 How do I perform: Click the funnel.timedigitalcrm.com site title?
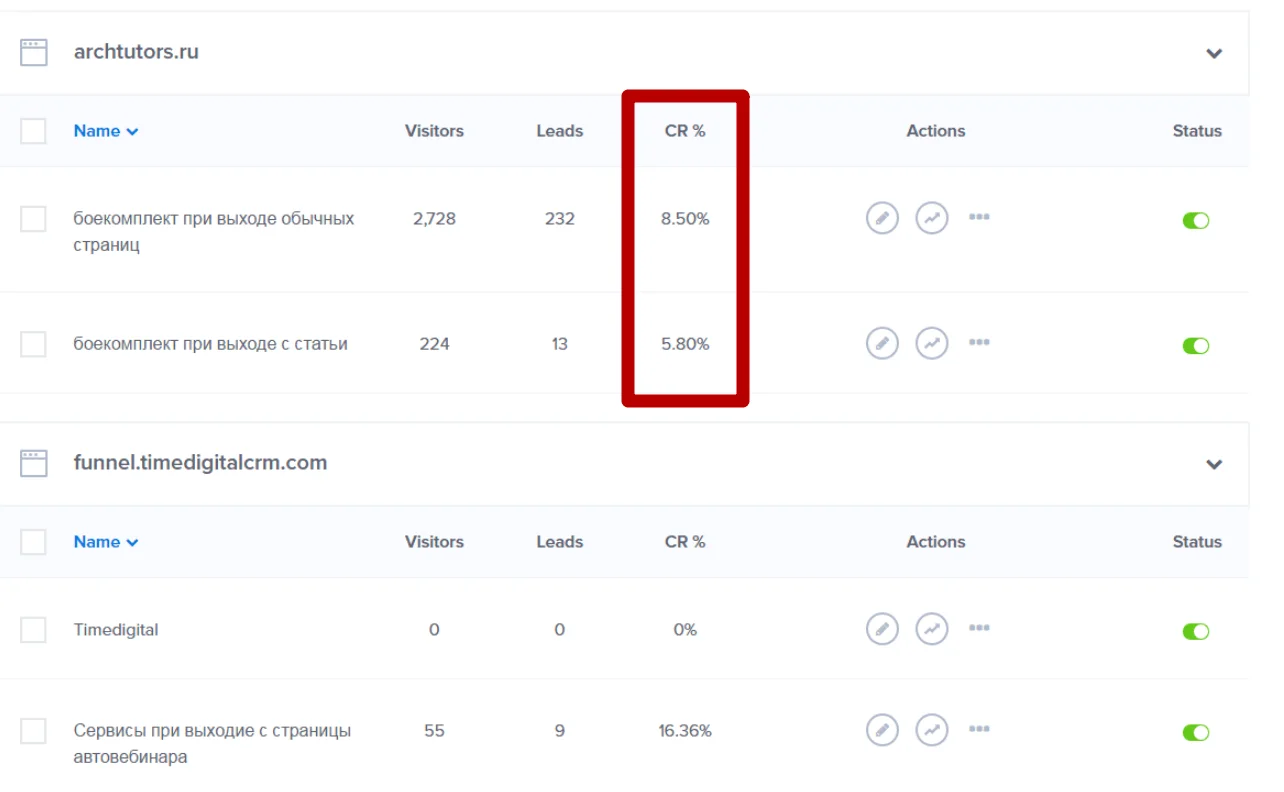click(200, 463)
